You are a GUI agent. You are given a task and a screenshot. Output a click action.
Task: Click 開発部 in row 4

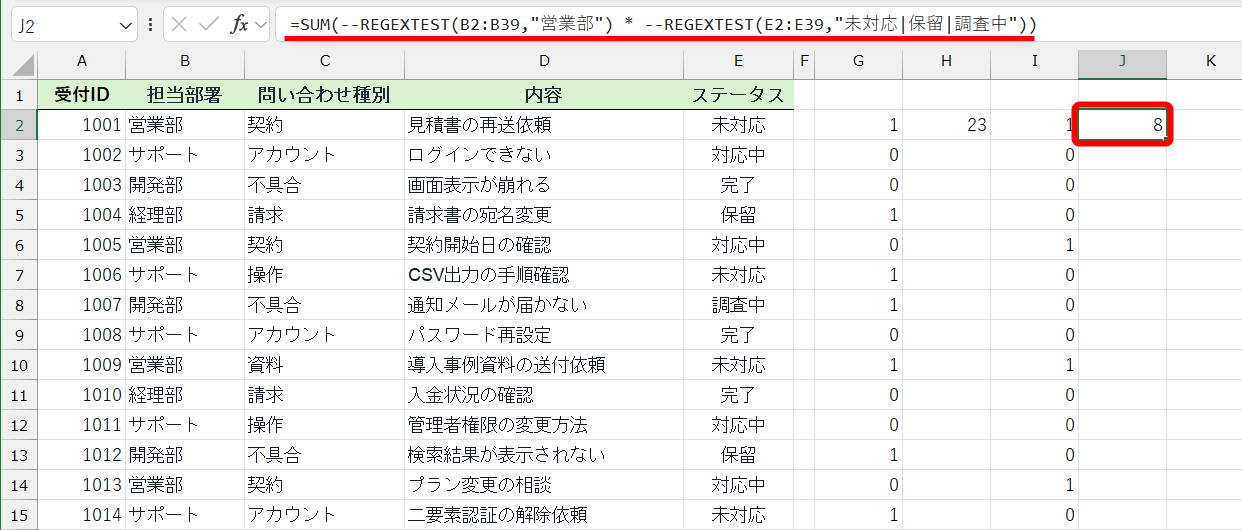[x=185, y=185]
